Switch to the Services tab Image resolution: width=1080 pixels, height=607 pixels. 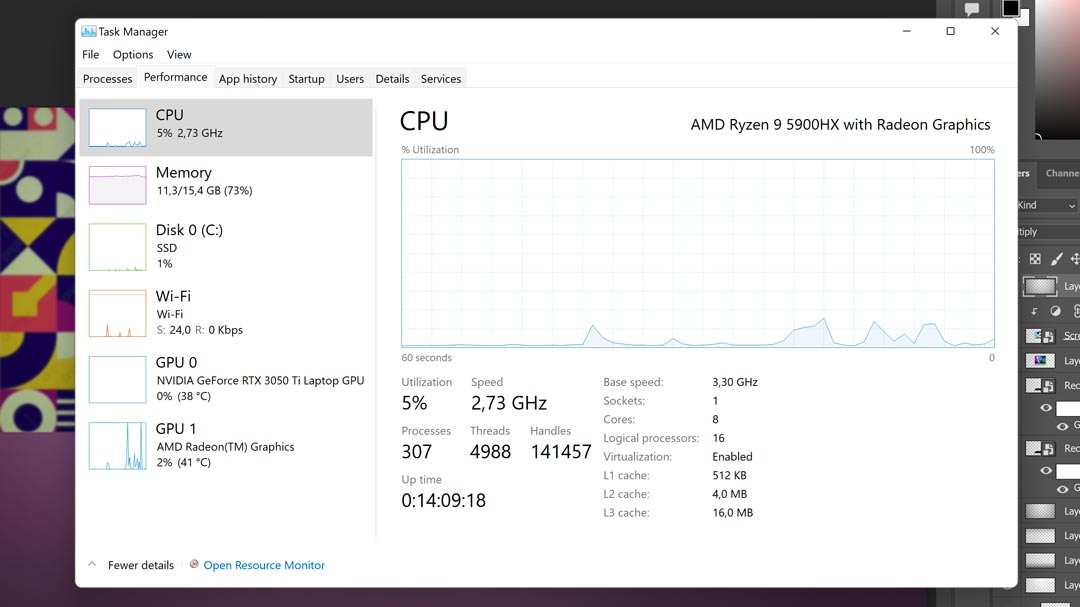coord(440,79)
